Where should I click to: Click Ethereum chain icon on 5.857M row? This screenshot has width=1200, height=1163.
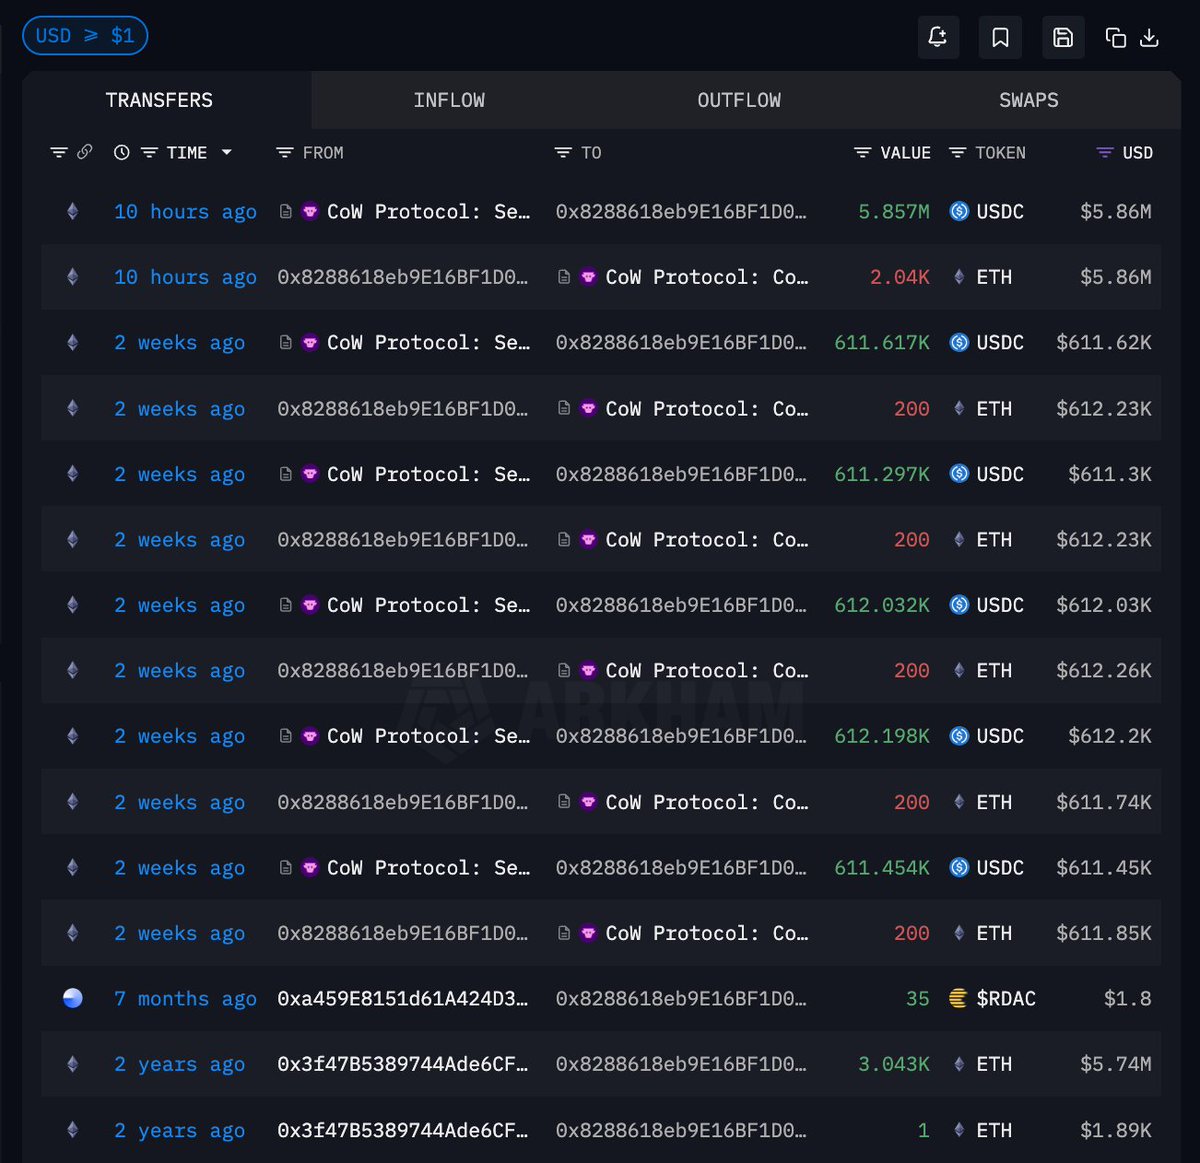coord(72,212)
